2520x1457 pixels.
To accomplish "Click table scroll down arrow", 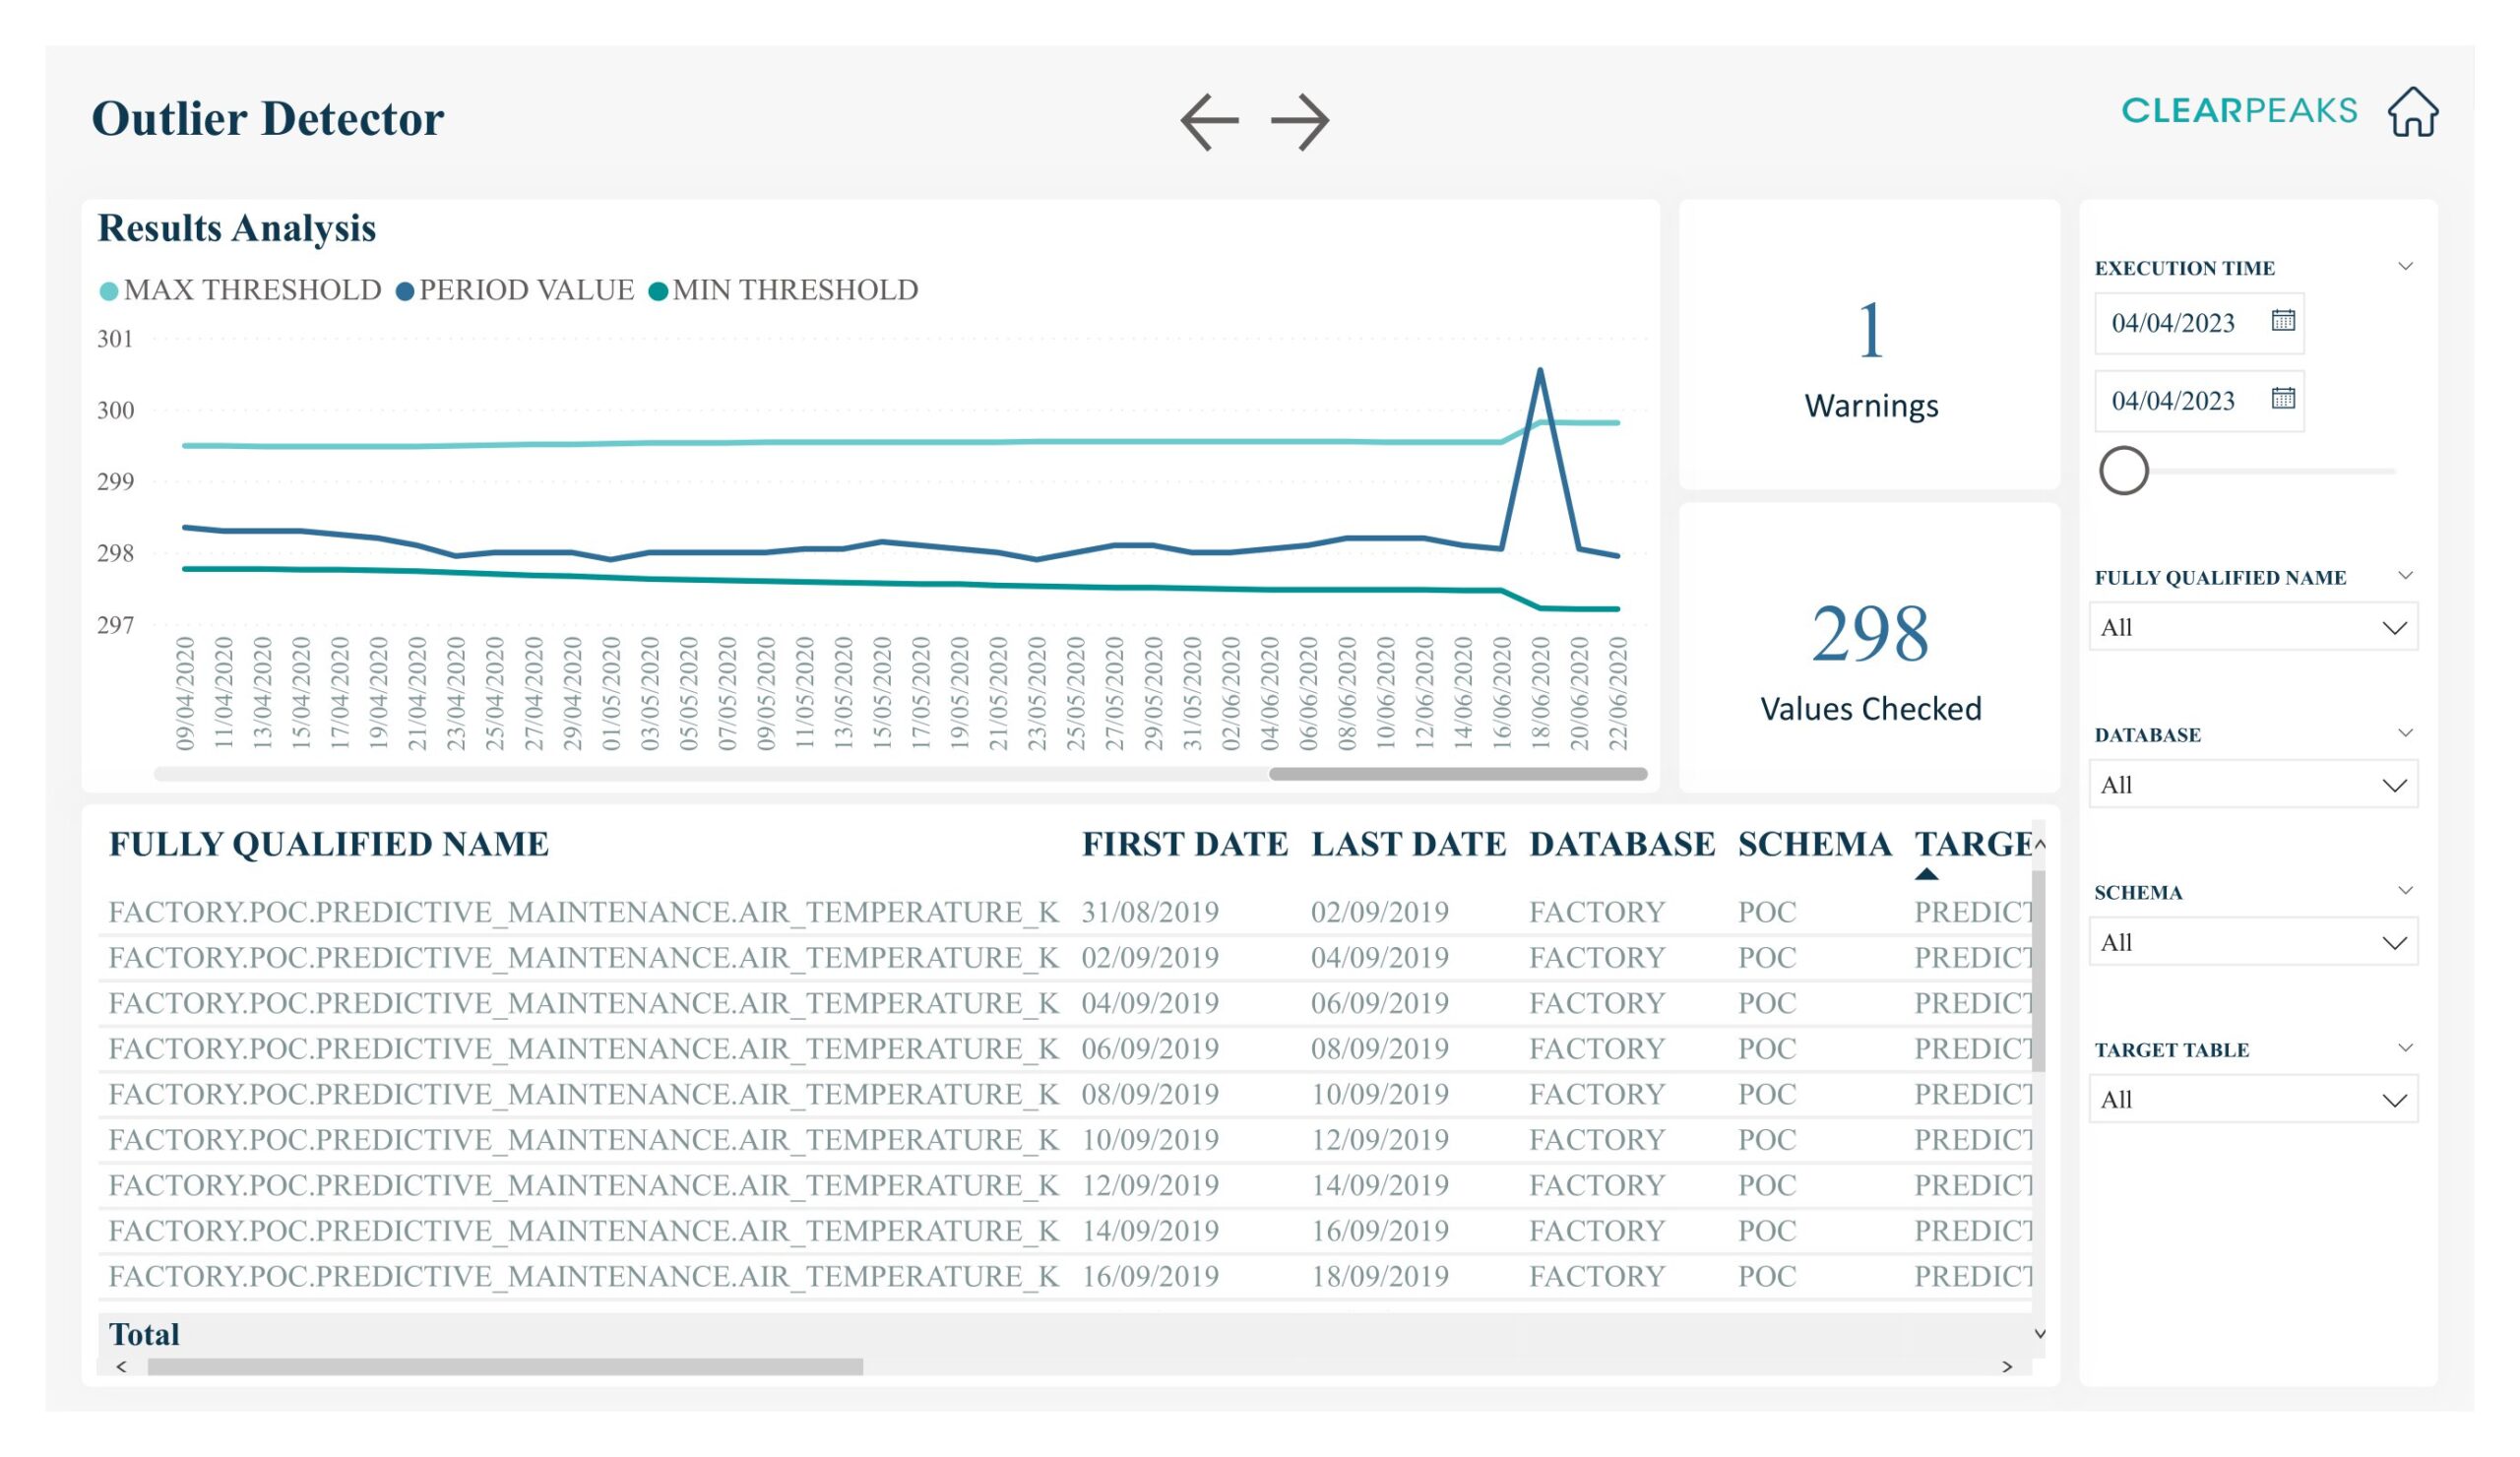I will click(x=2039, y=1333).
